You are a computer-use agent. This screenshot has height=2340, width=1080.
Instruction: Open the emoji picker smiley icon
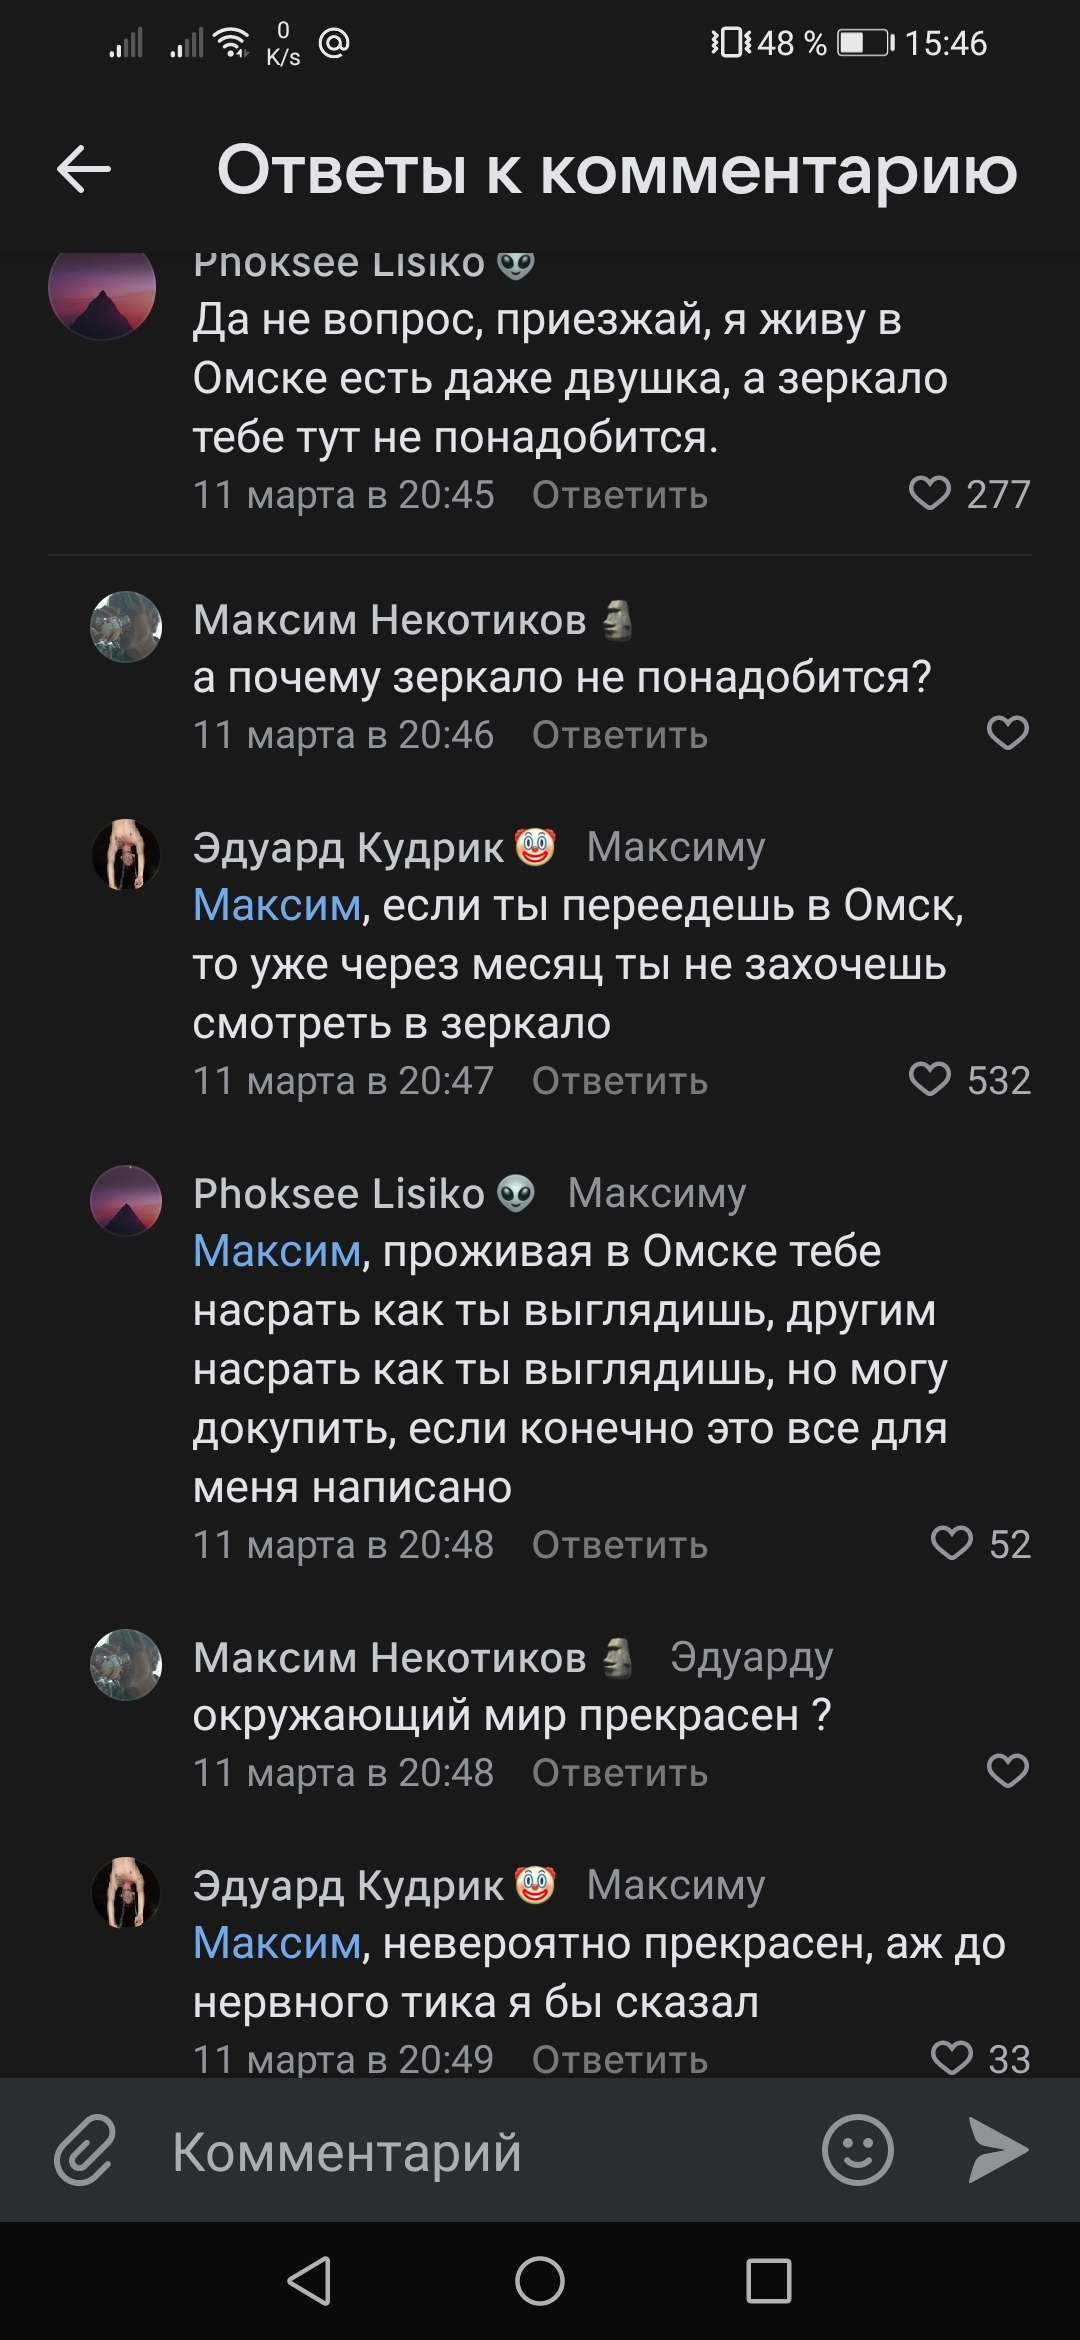pos(857,2150)
